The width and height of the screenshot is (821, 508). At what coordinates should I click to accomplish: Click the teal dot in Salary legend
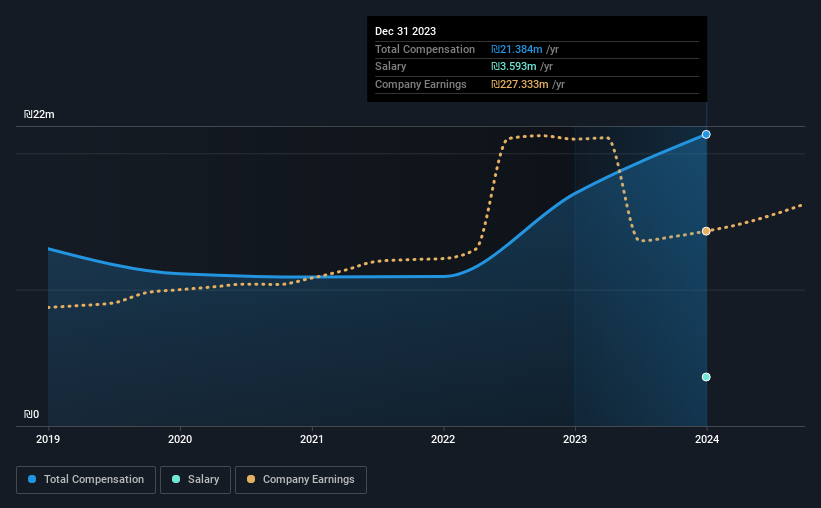pyautogui.click(x=176, y=479)
